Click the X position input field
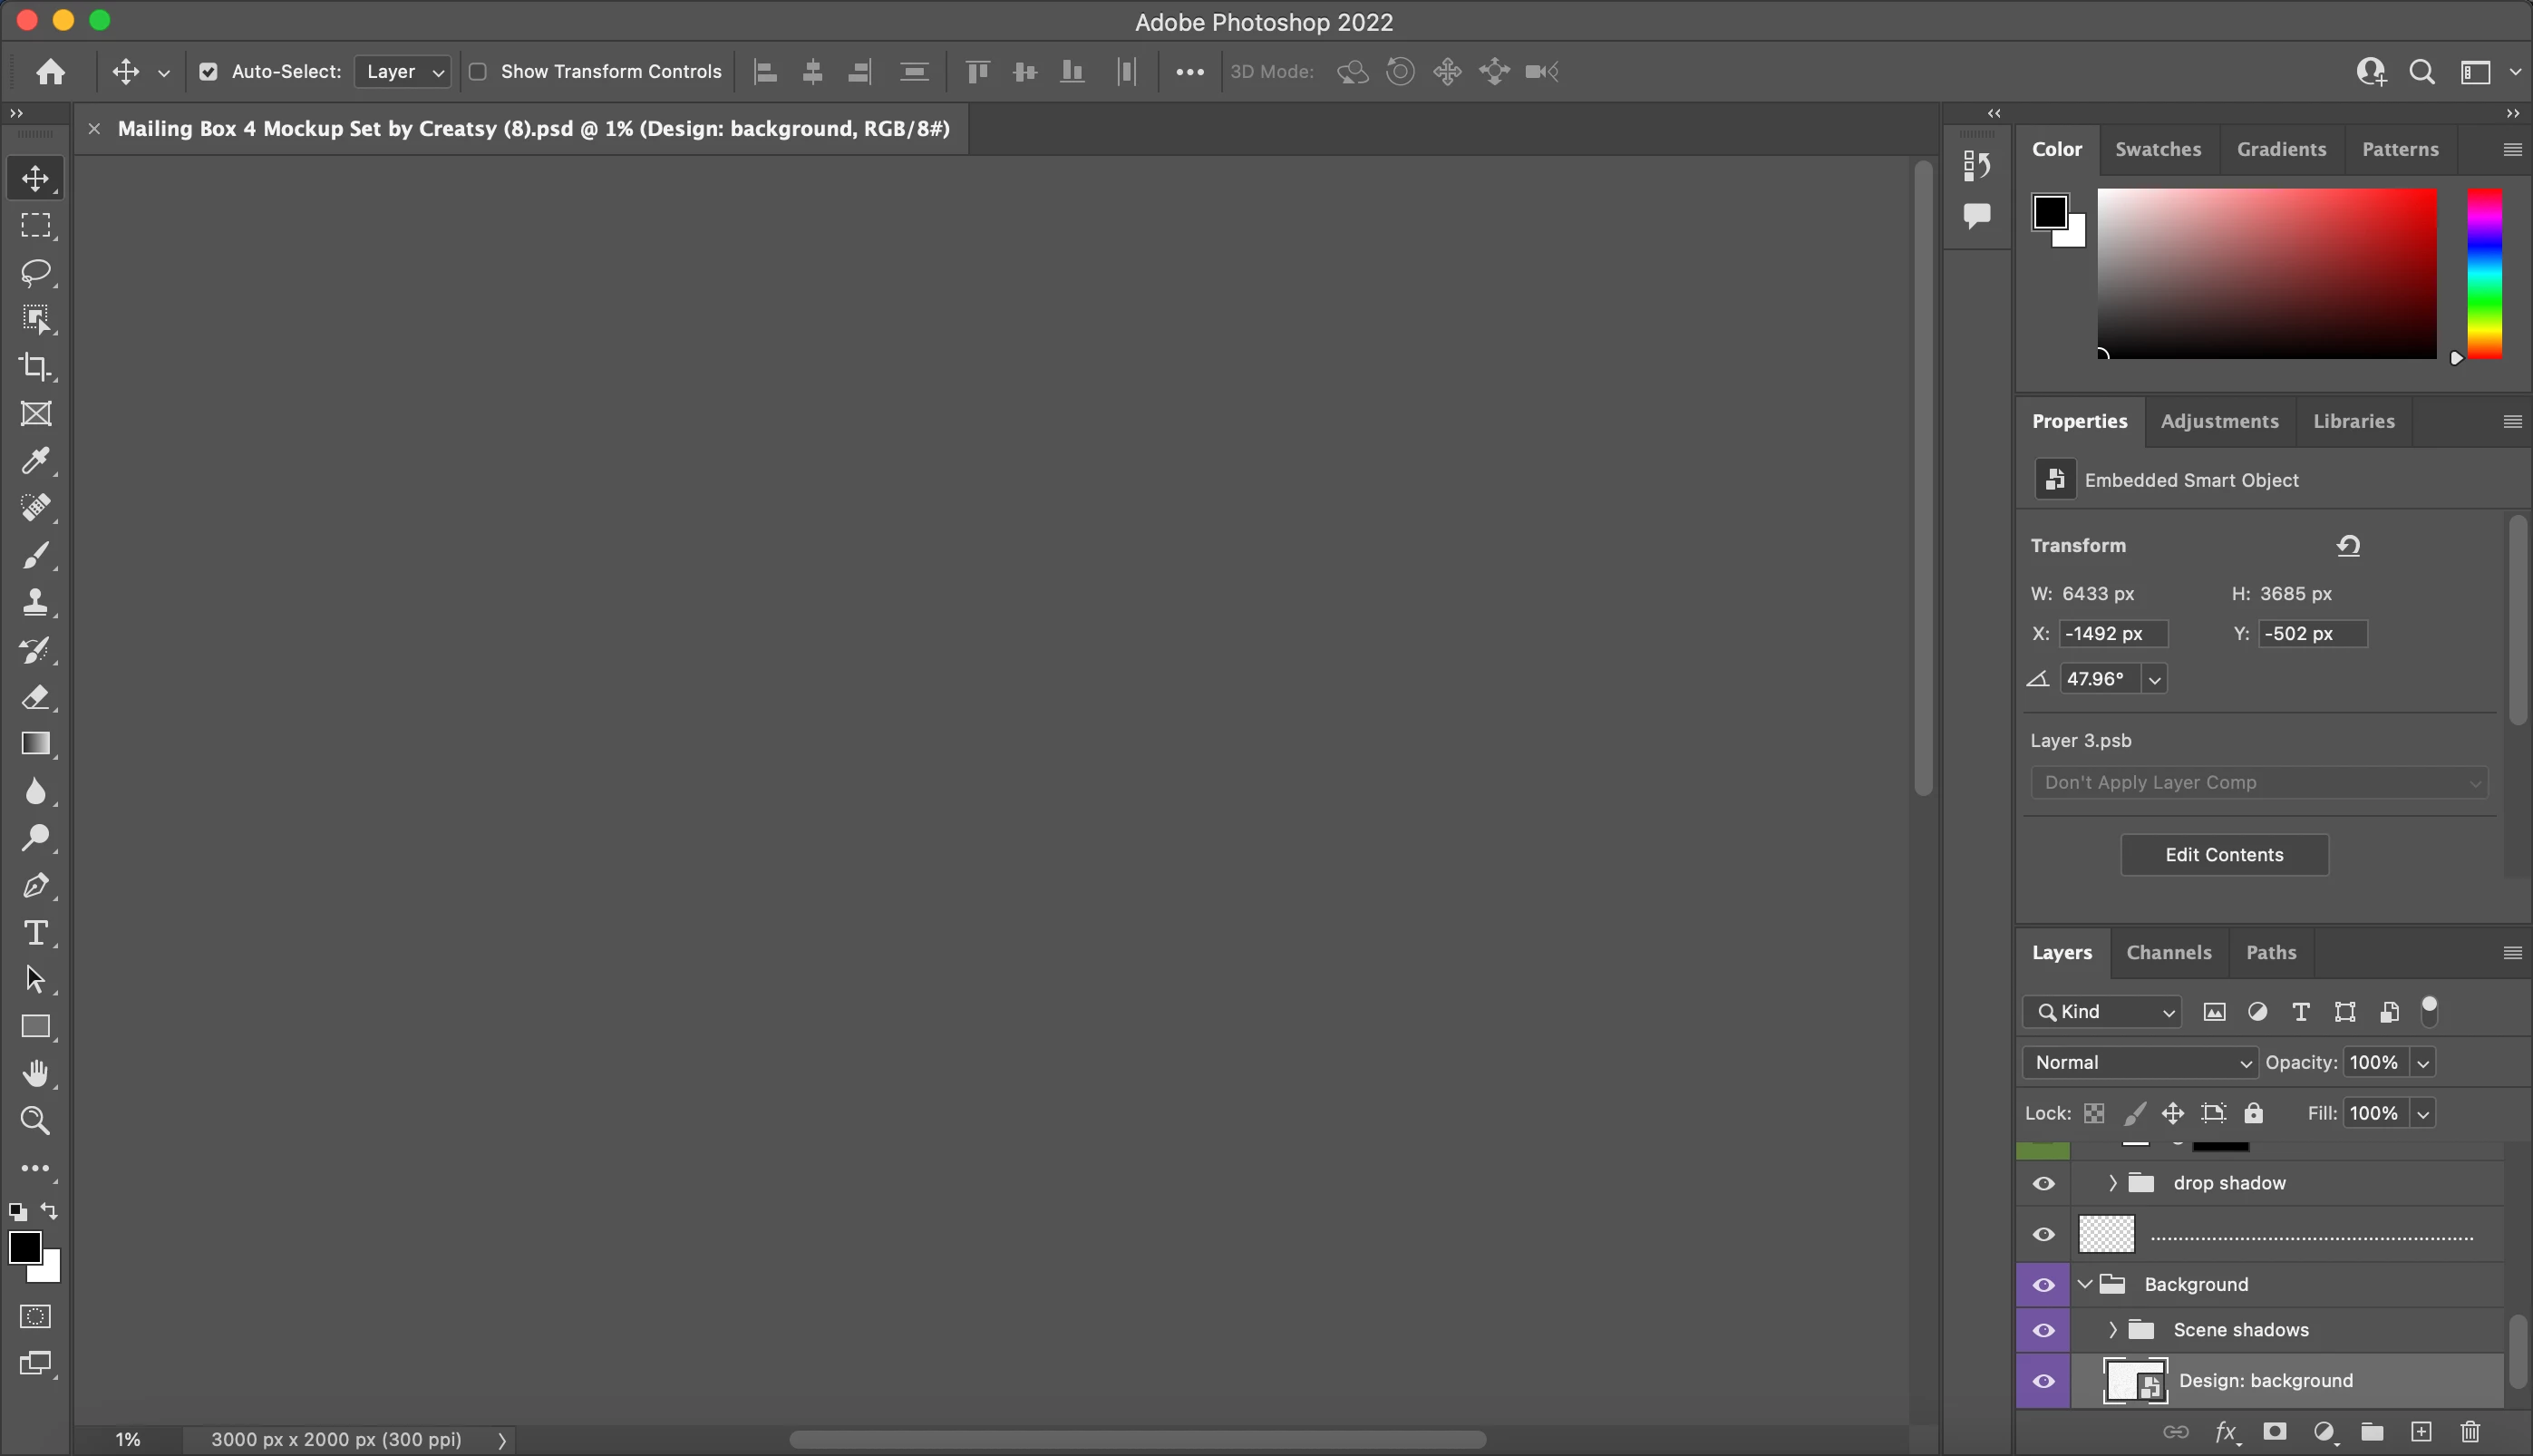2533x1456 pixels. pyautogui.click(x=2113, y=634)
